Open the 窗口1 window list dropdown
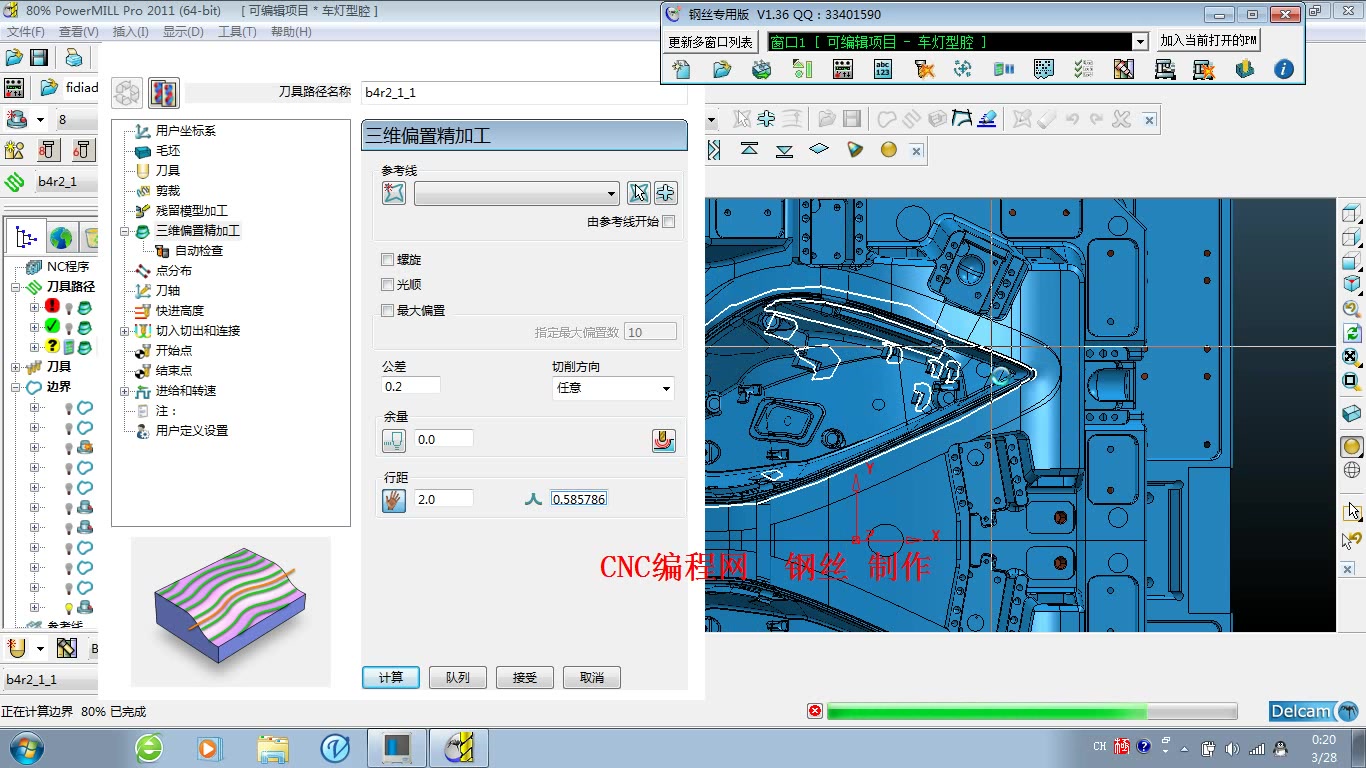1366x768 pixels. coord(1140,42)
